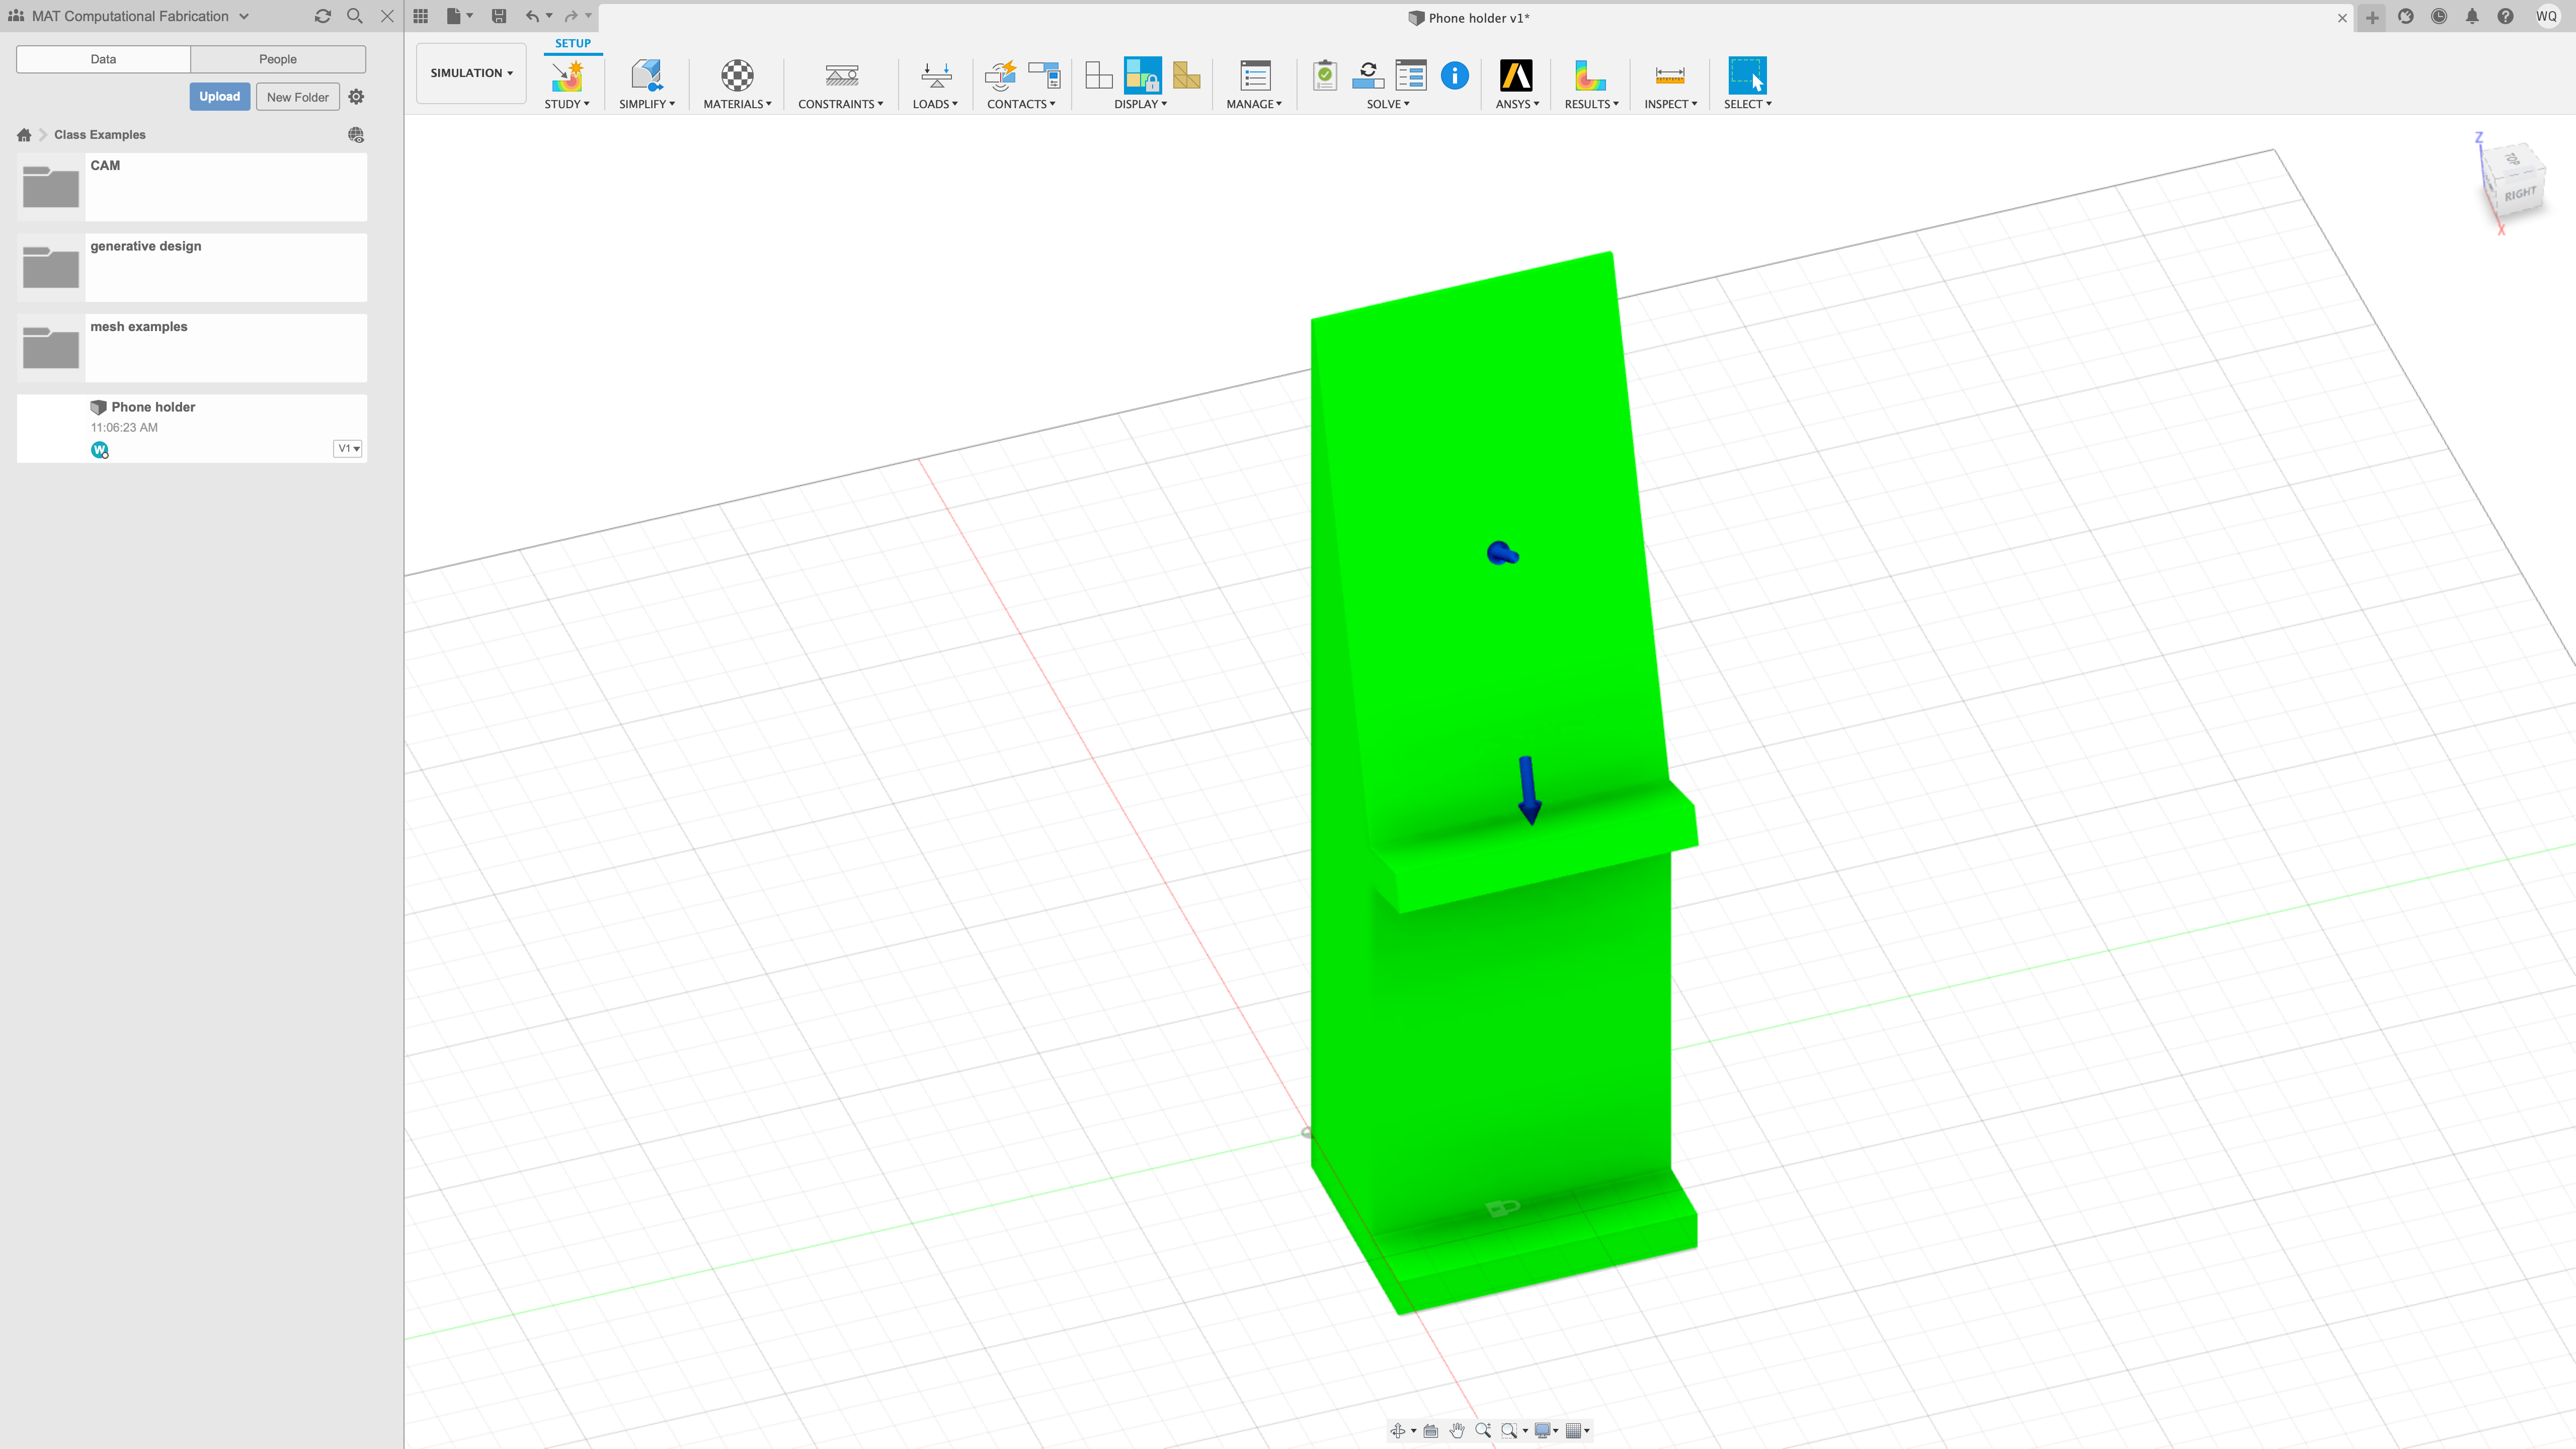
Task: Click the Manage Contacts icon
Action: click(x=1044, y=76)
